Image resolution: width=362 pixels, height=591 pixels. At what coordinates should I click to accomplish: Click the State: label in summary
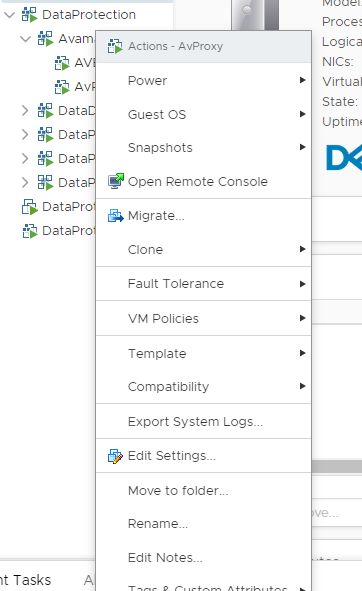pyautogui.click(x=340, y=101)
